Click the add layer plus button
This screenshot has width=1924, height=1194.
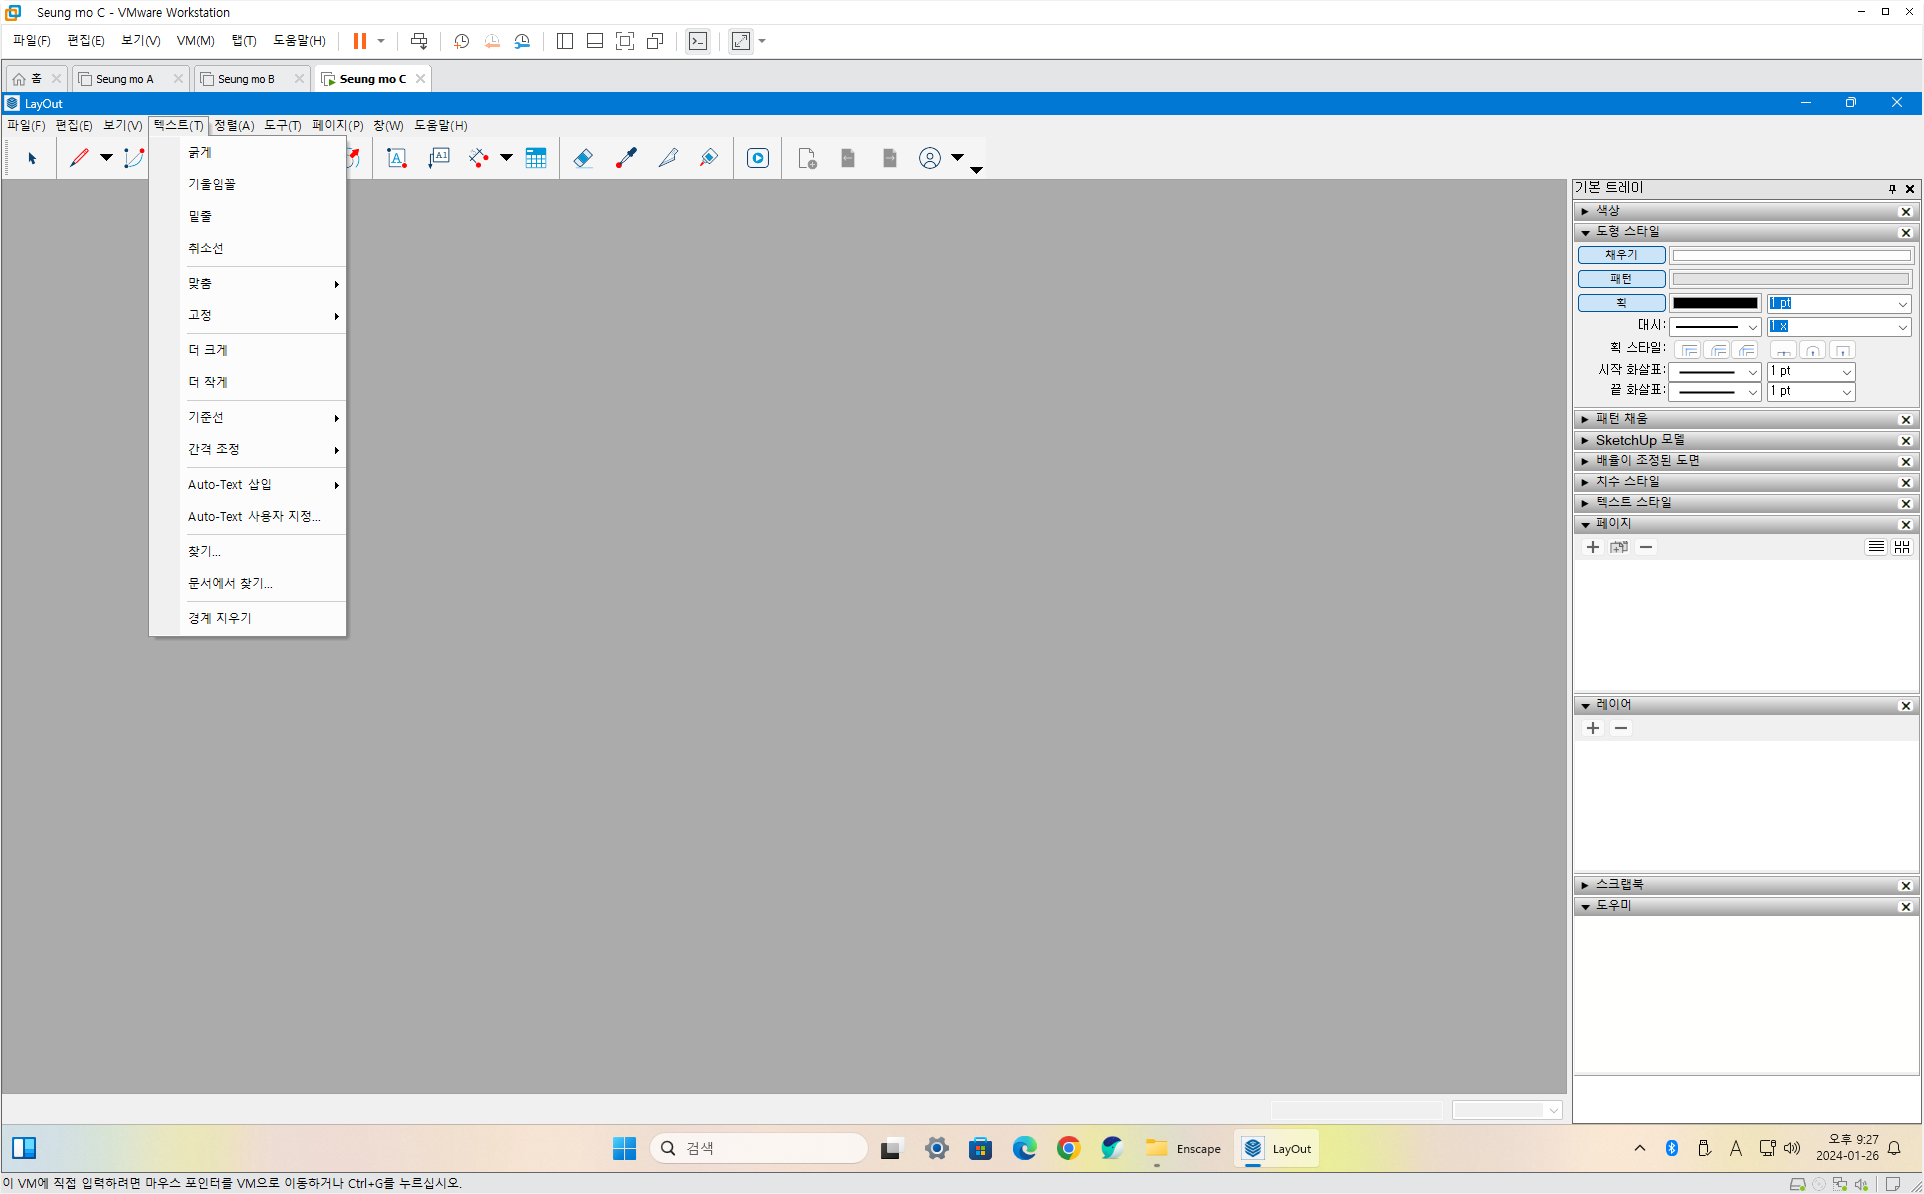(1593, 728)
